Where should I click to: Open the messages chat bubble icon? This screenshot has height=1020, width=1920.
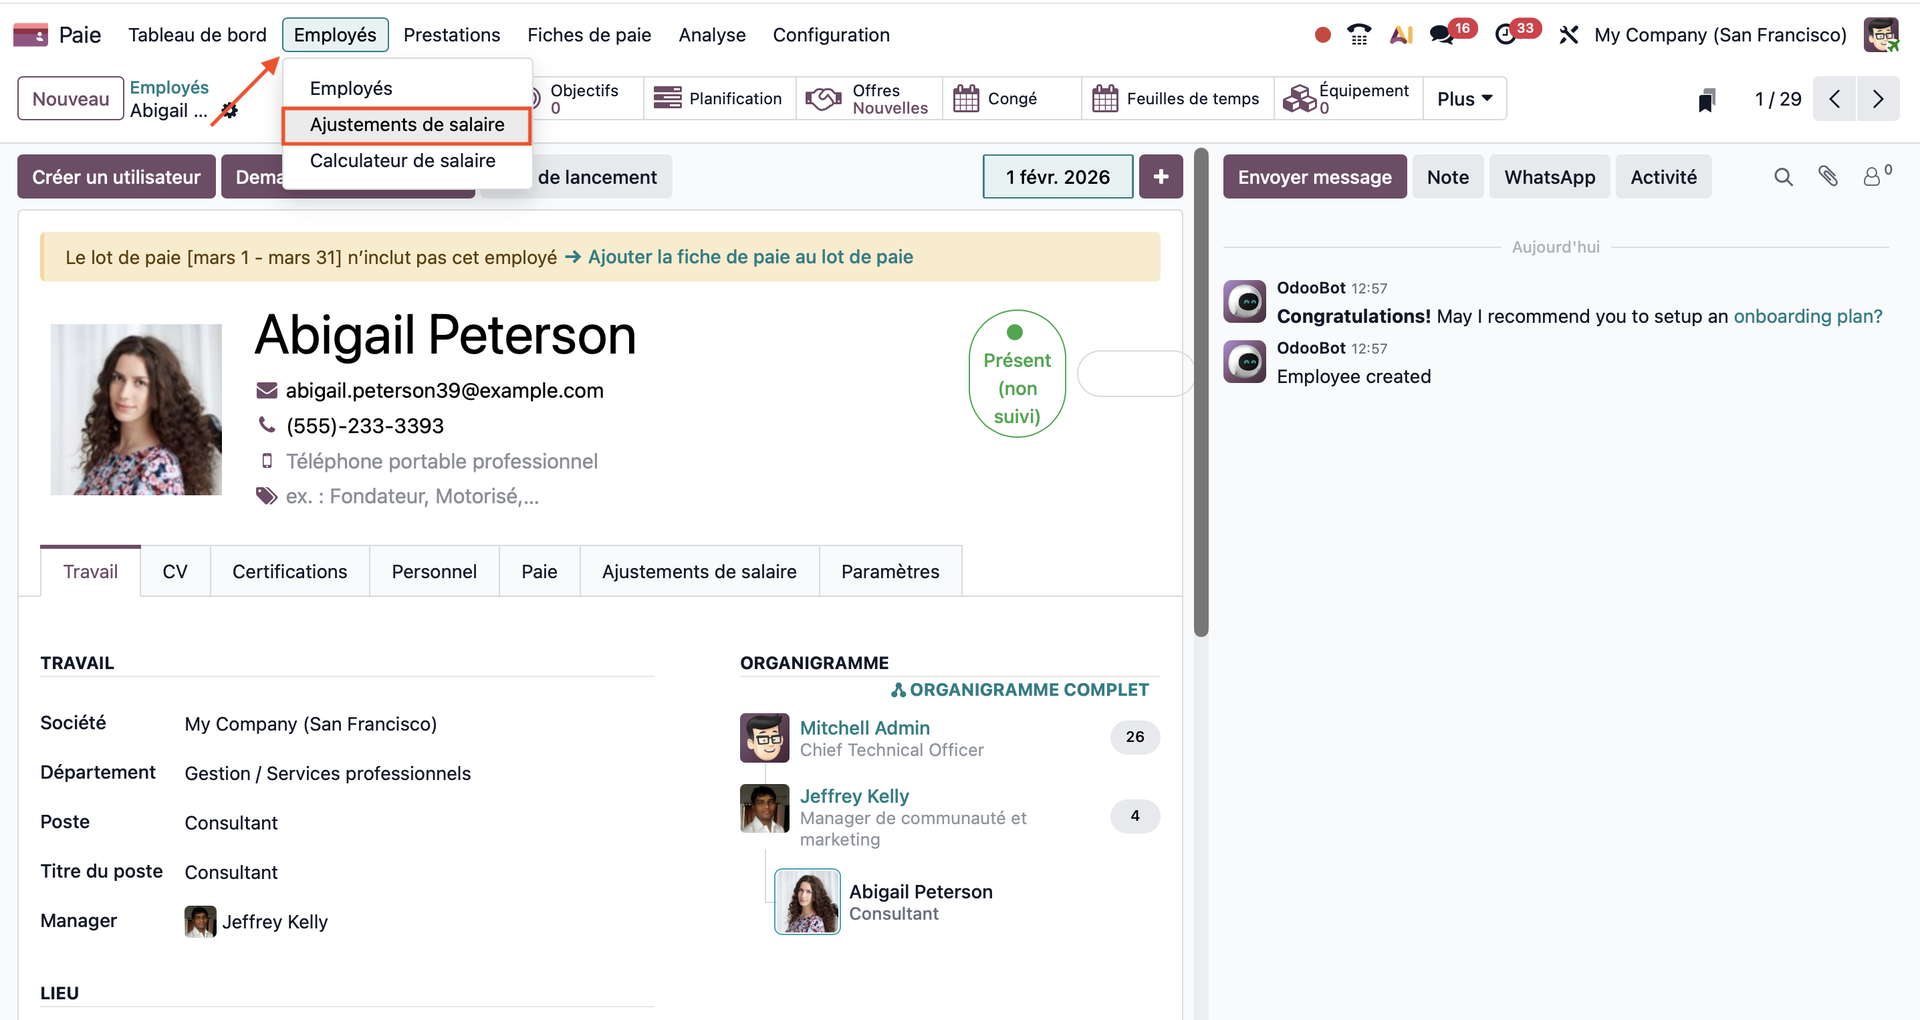pyautogui.click(x=1441, y=35)
